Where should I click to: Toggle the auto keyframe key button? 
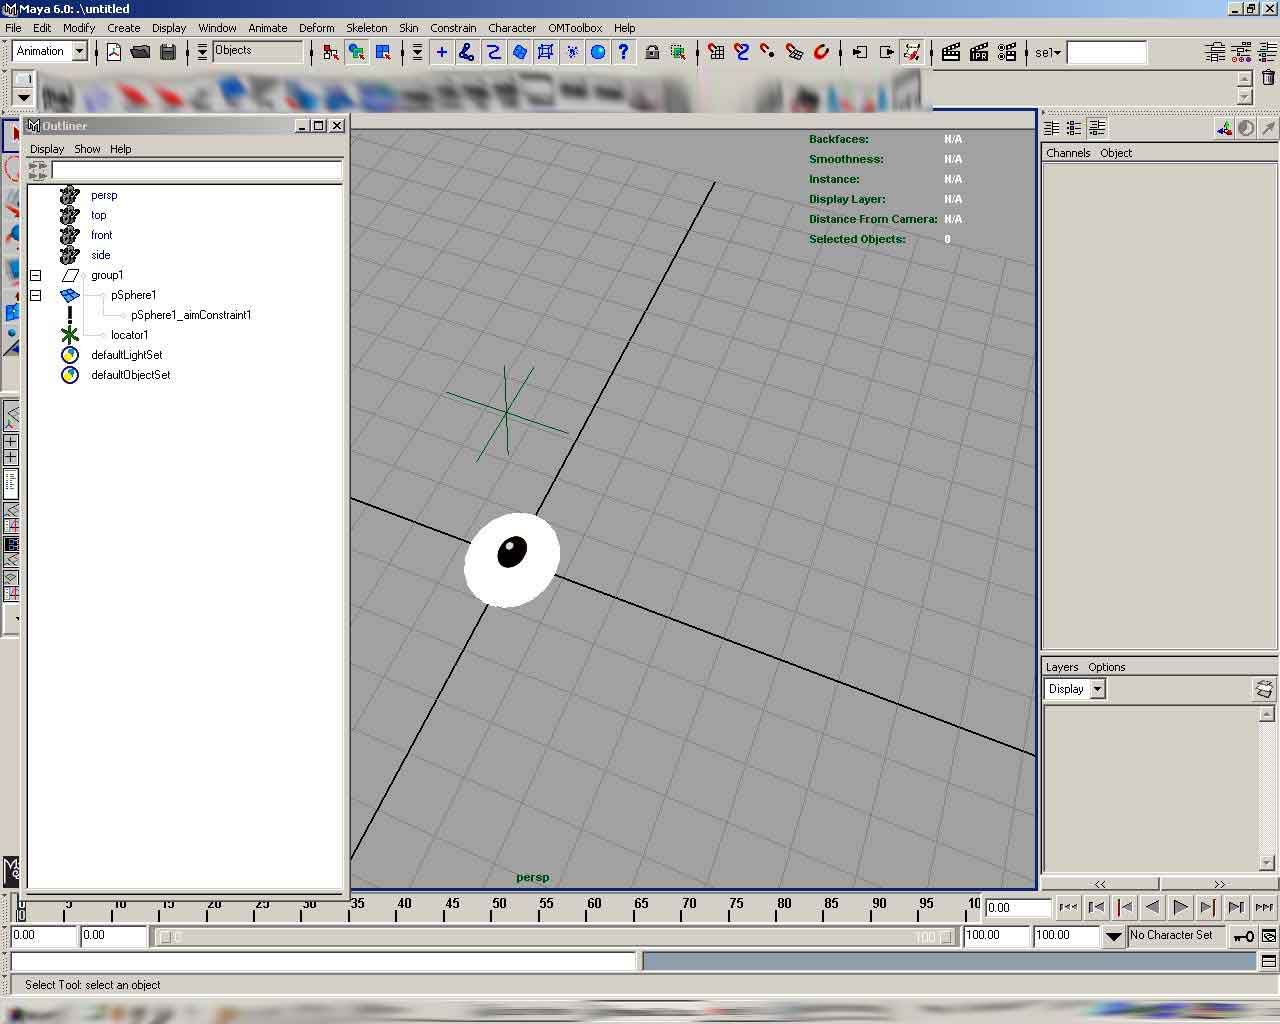tap(1243, 936)
